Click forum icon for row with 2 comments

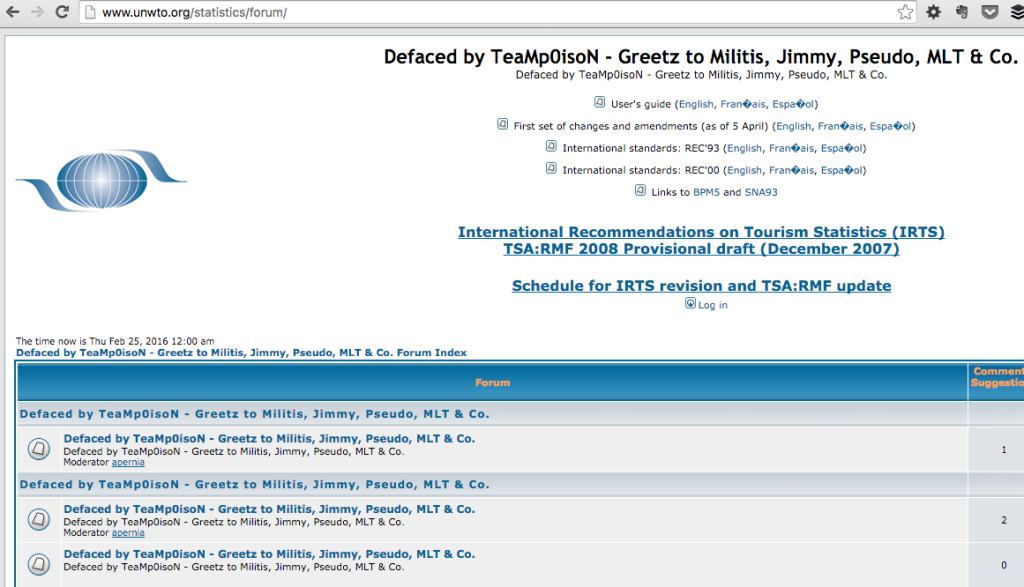(39, 519)
